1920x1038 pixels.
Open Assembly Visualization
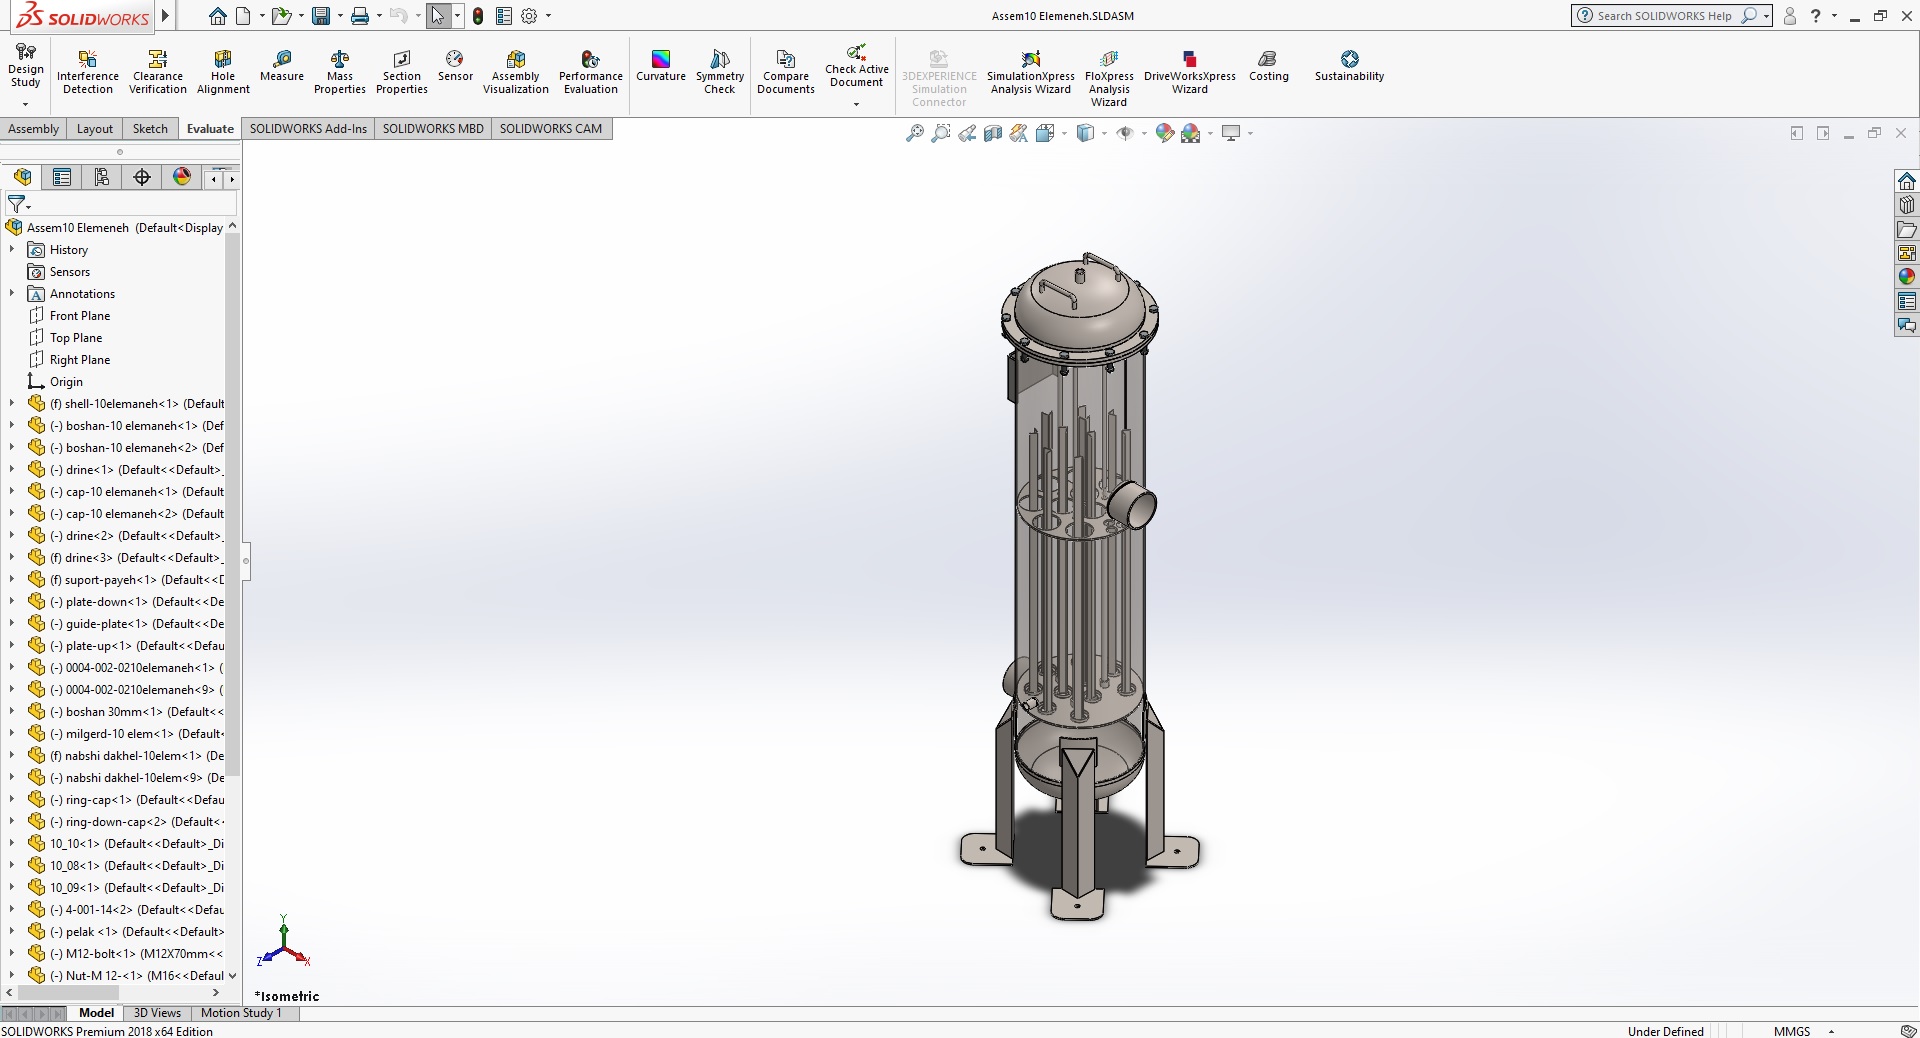[516, 72]
